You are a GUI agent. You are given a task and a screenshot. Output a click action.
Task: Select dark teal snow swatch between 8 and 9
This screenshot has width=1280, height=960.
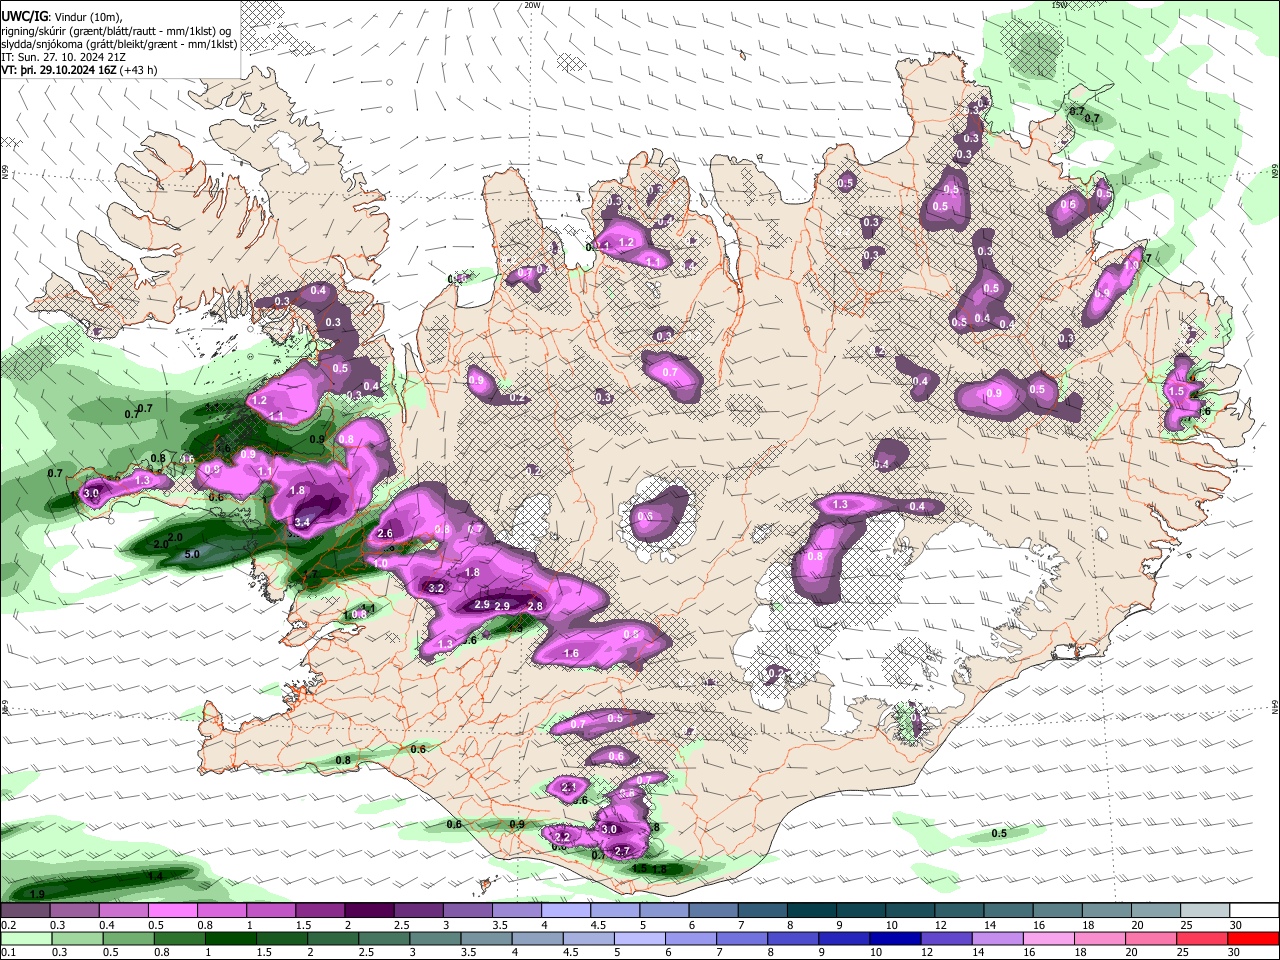[812, 911]
